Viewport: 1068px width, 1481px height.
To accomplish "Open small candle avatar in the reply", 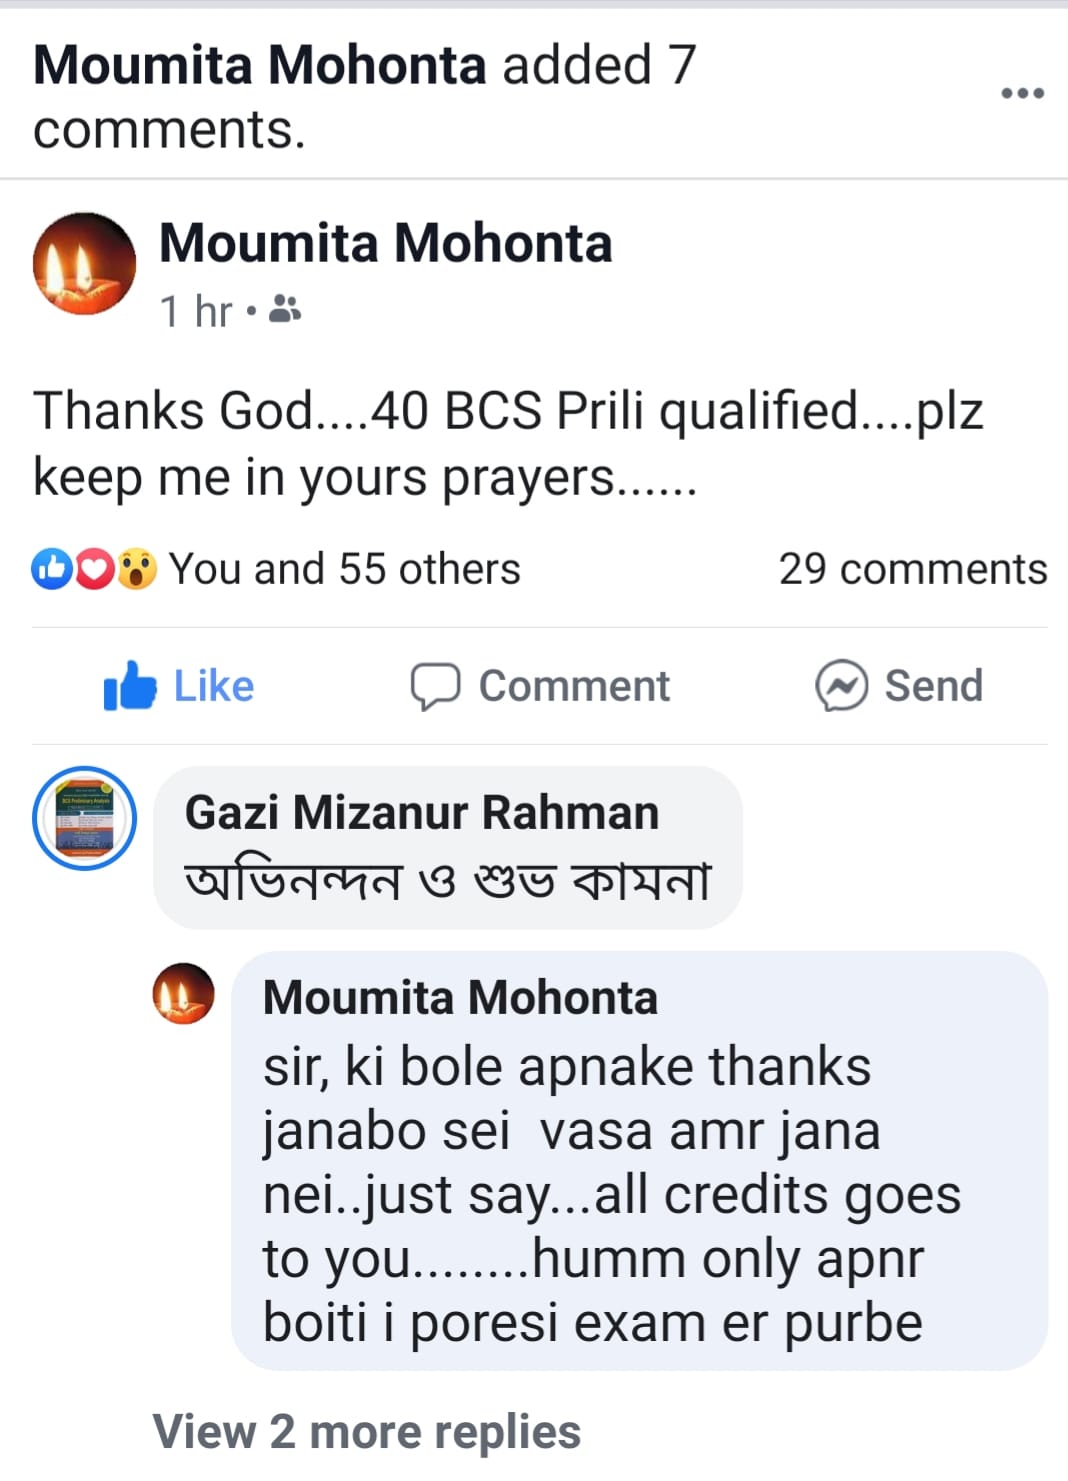I will (x=183, y=994).
